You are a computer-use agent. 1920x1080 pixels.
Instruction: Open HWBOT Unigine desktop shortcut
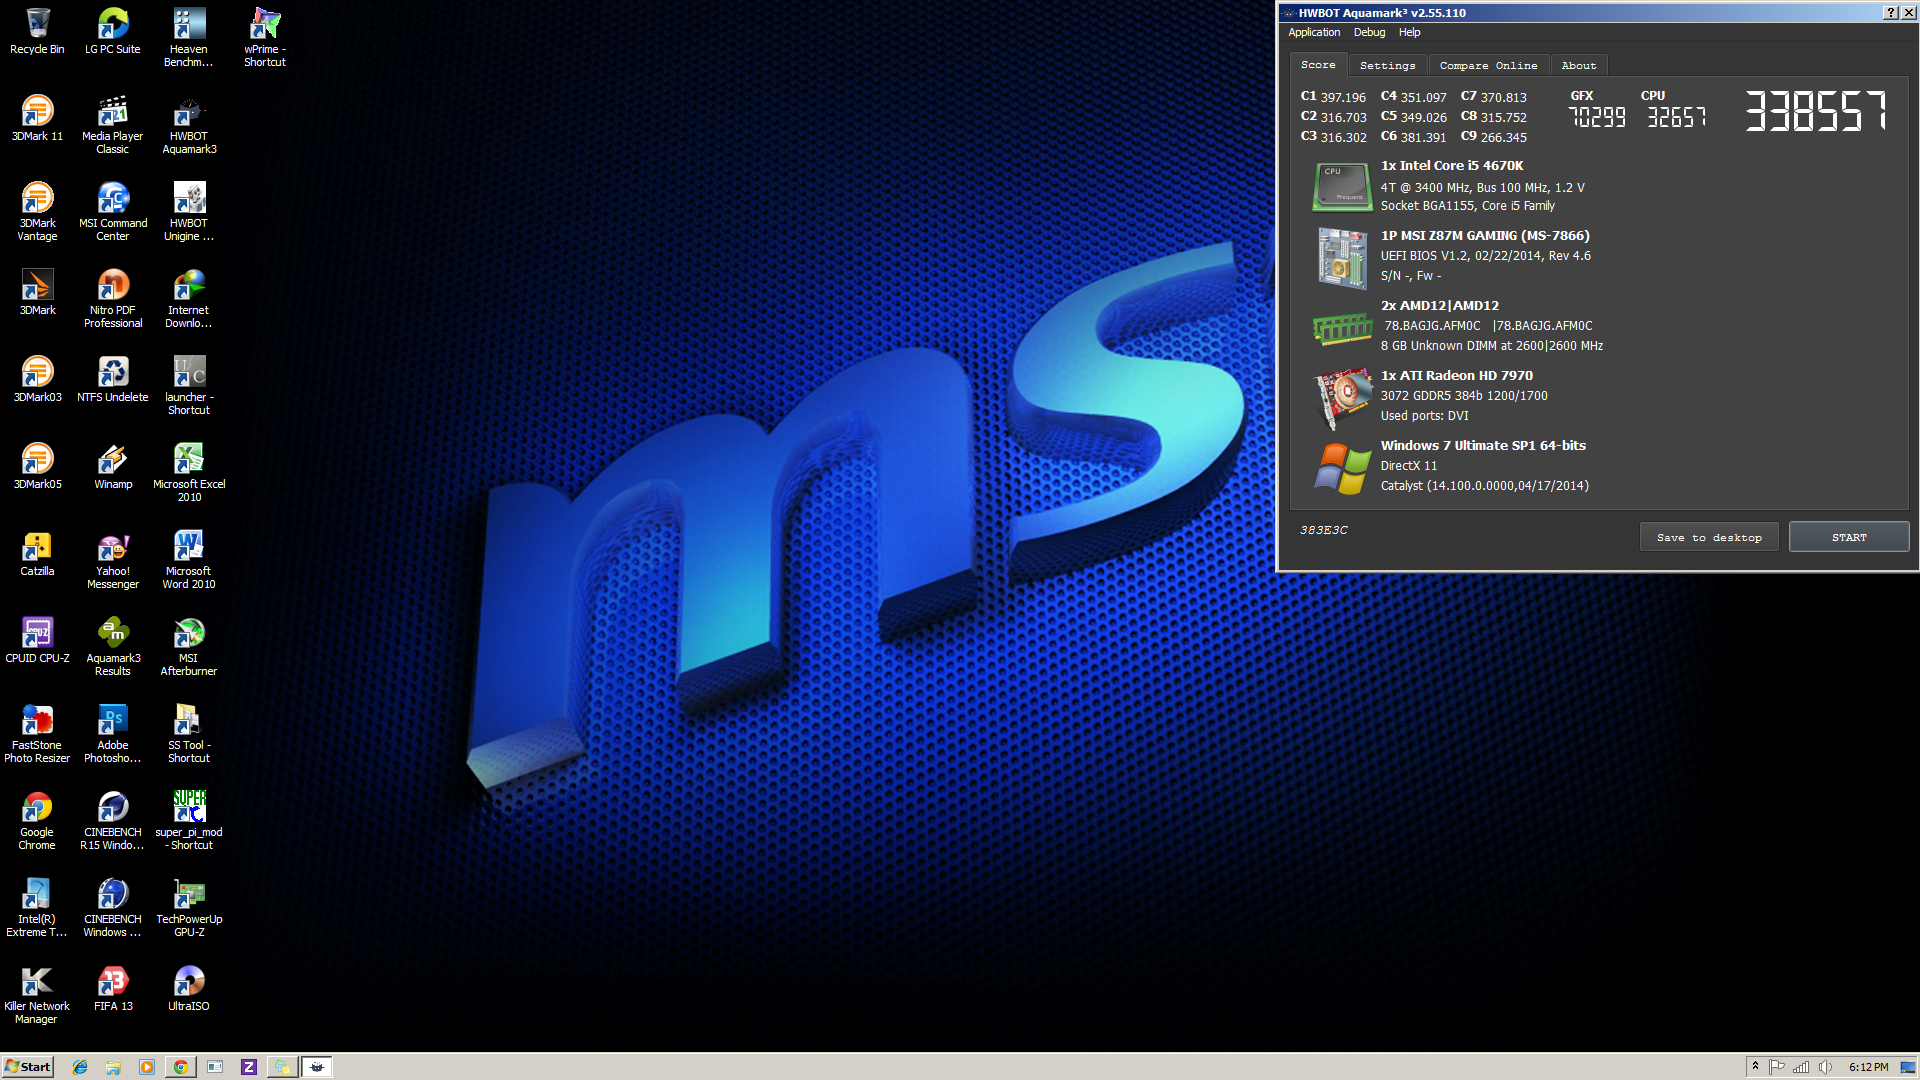[189, 212]
